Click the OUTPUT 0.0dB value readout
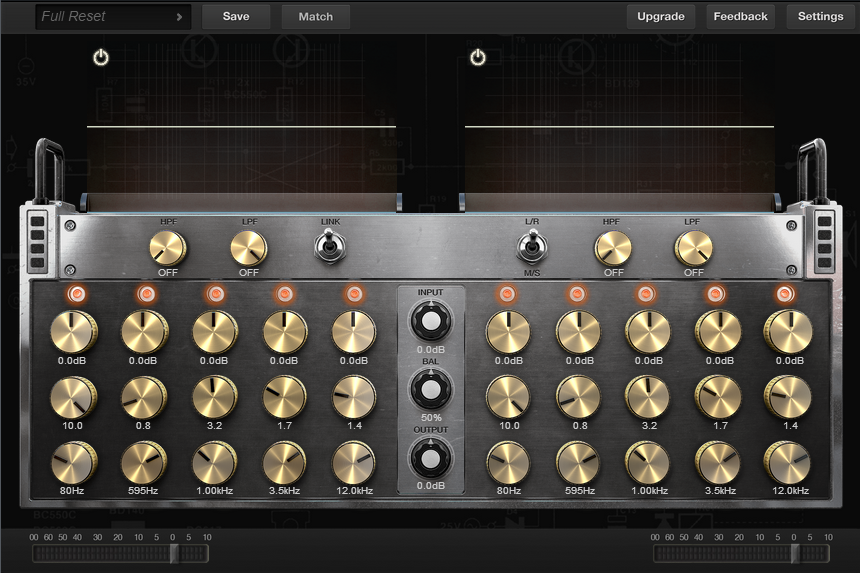860x573 pixels. [431, 485]
